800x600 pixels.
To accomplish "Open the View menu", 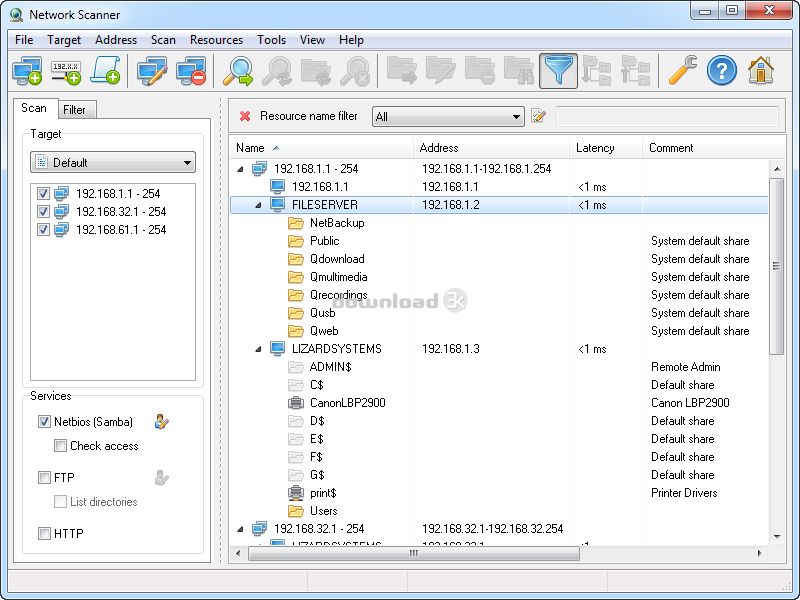I will click(x=312, y=40).
